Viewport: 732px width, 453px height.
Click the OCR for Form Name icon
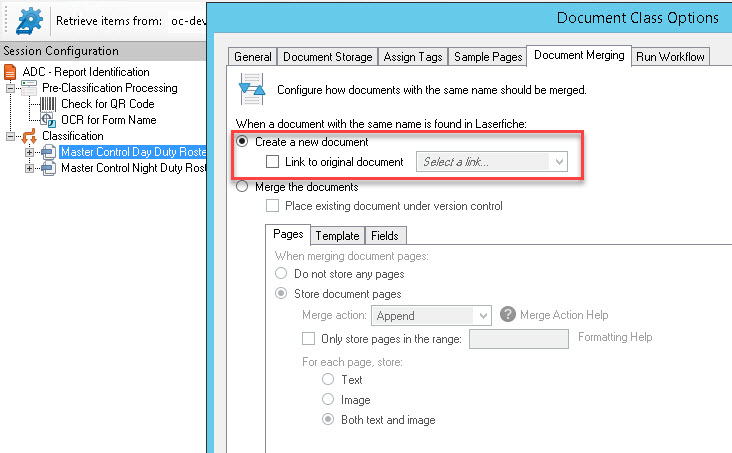tap(48, 120)
